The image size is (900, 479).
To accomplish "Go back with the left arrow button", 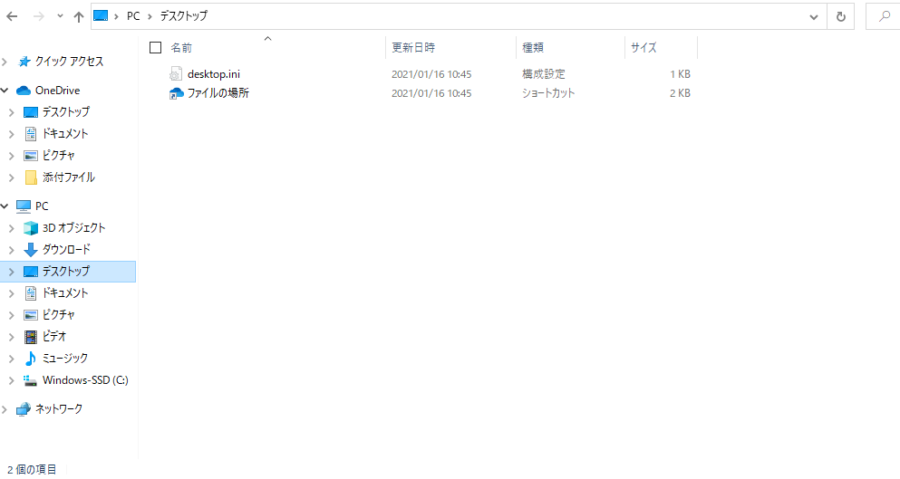I will (11, 17).
